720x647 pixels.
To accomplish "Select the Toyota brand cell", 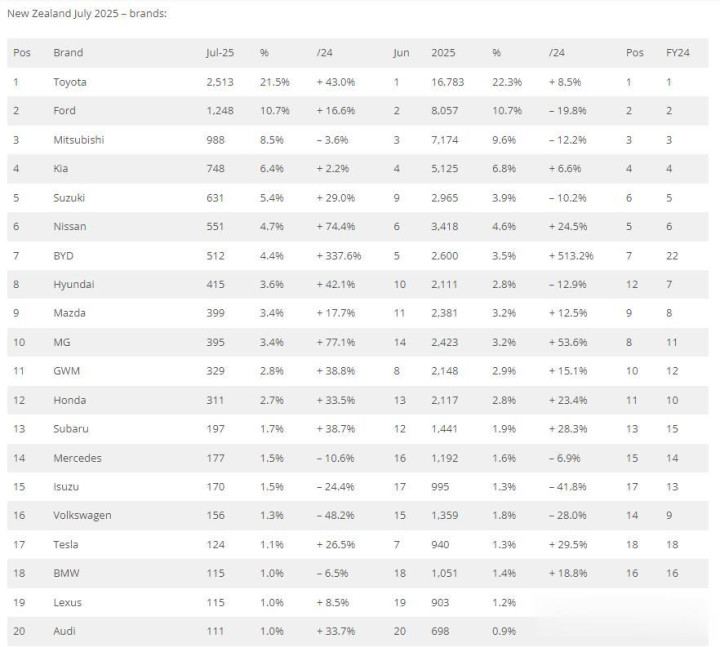I will coord(70,82).
